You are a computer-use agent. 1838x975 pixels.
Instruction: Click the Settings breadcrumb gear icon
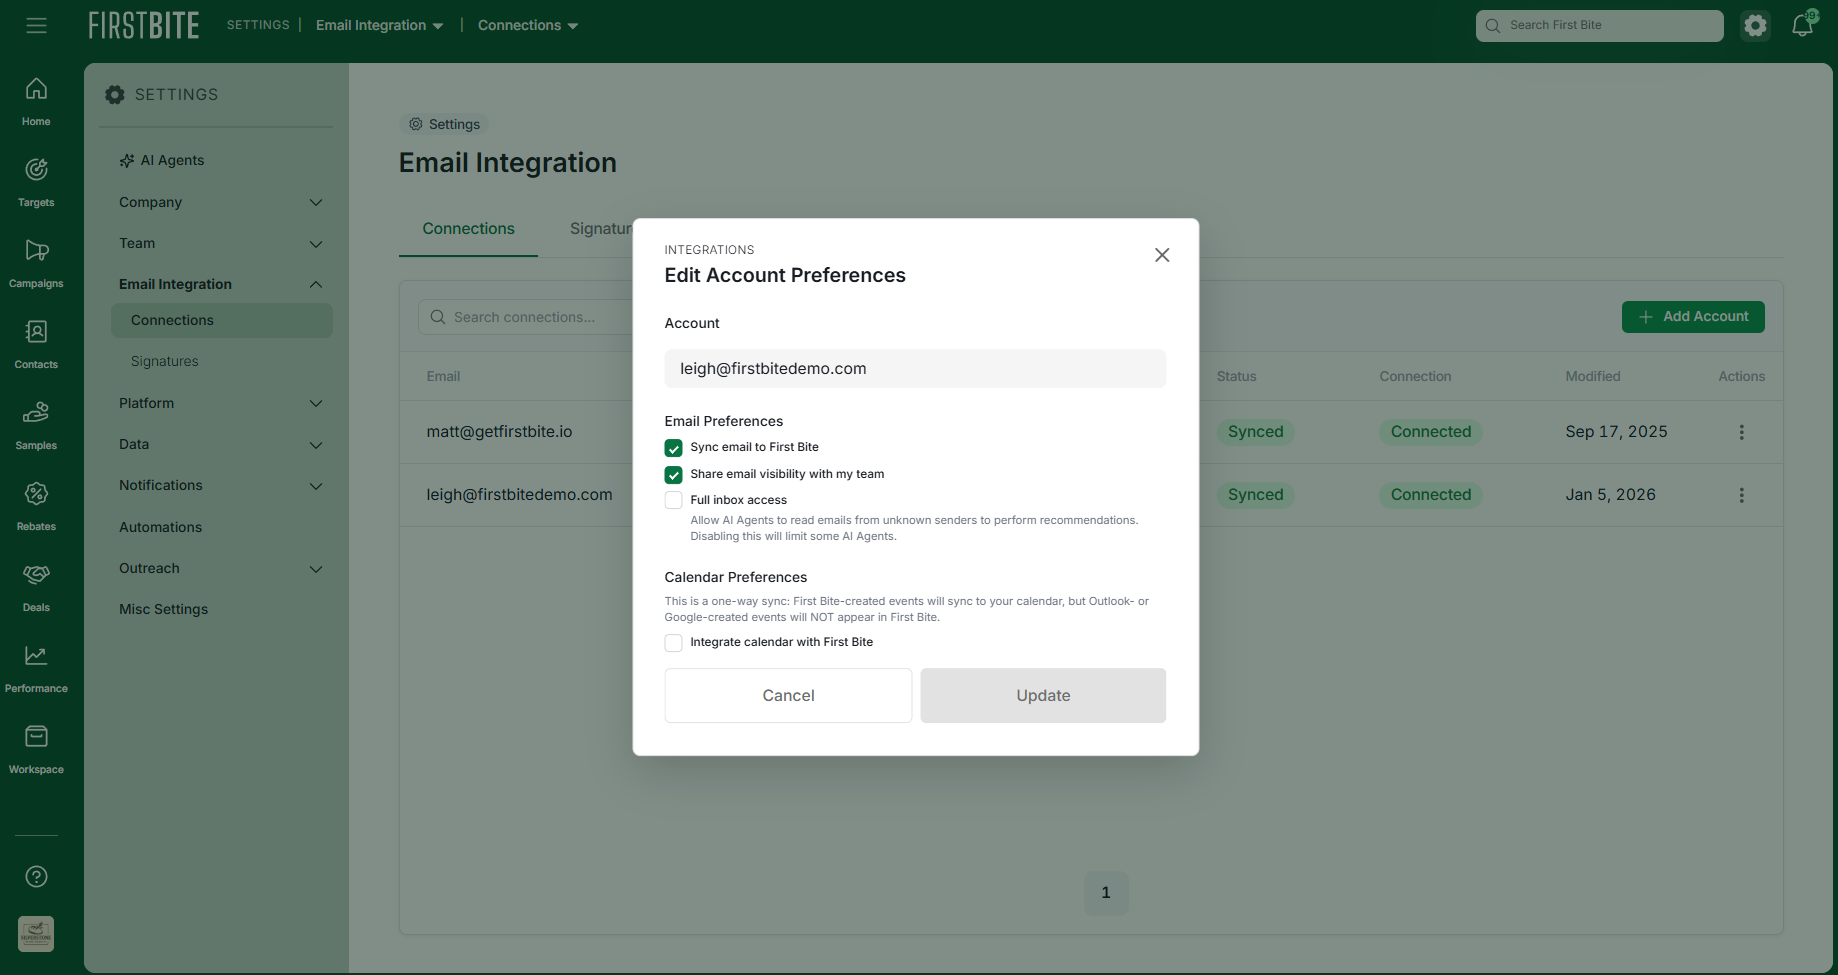[416, 124]
